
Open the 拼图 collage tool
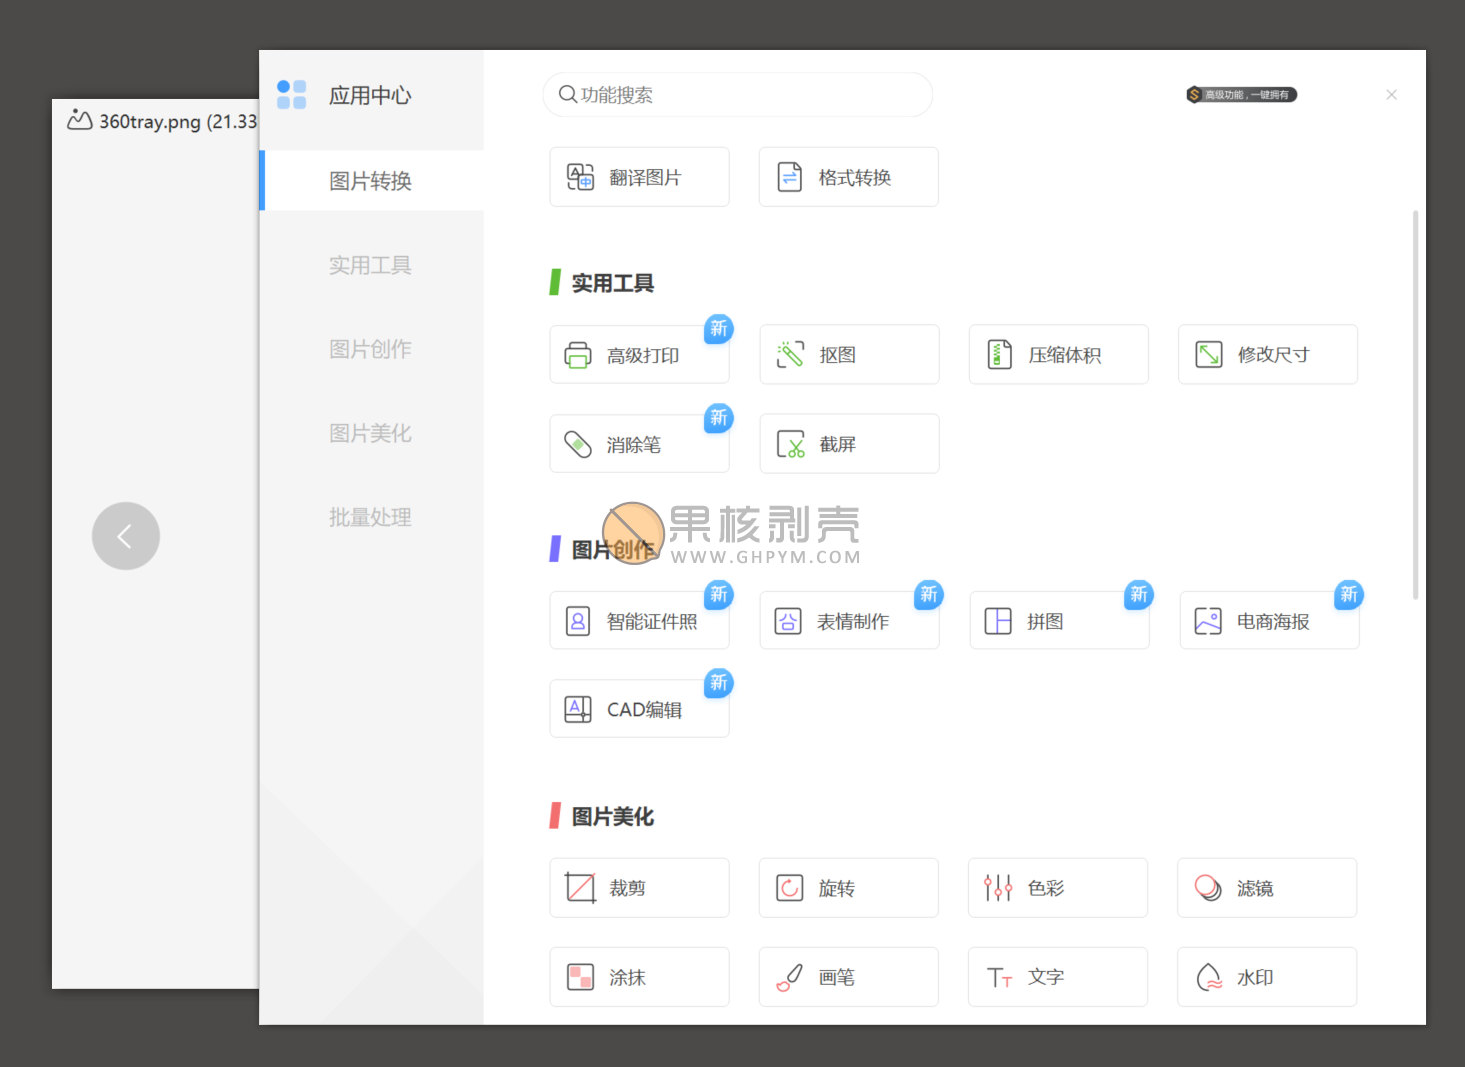click(1059, 621)
